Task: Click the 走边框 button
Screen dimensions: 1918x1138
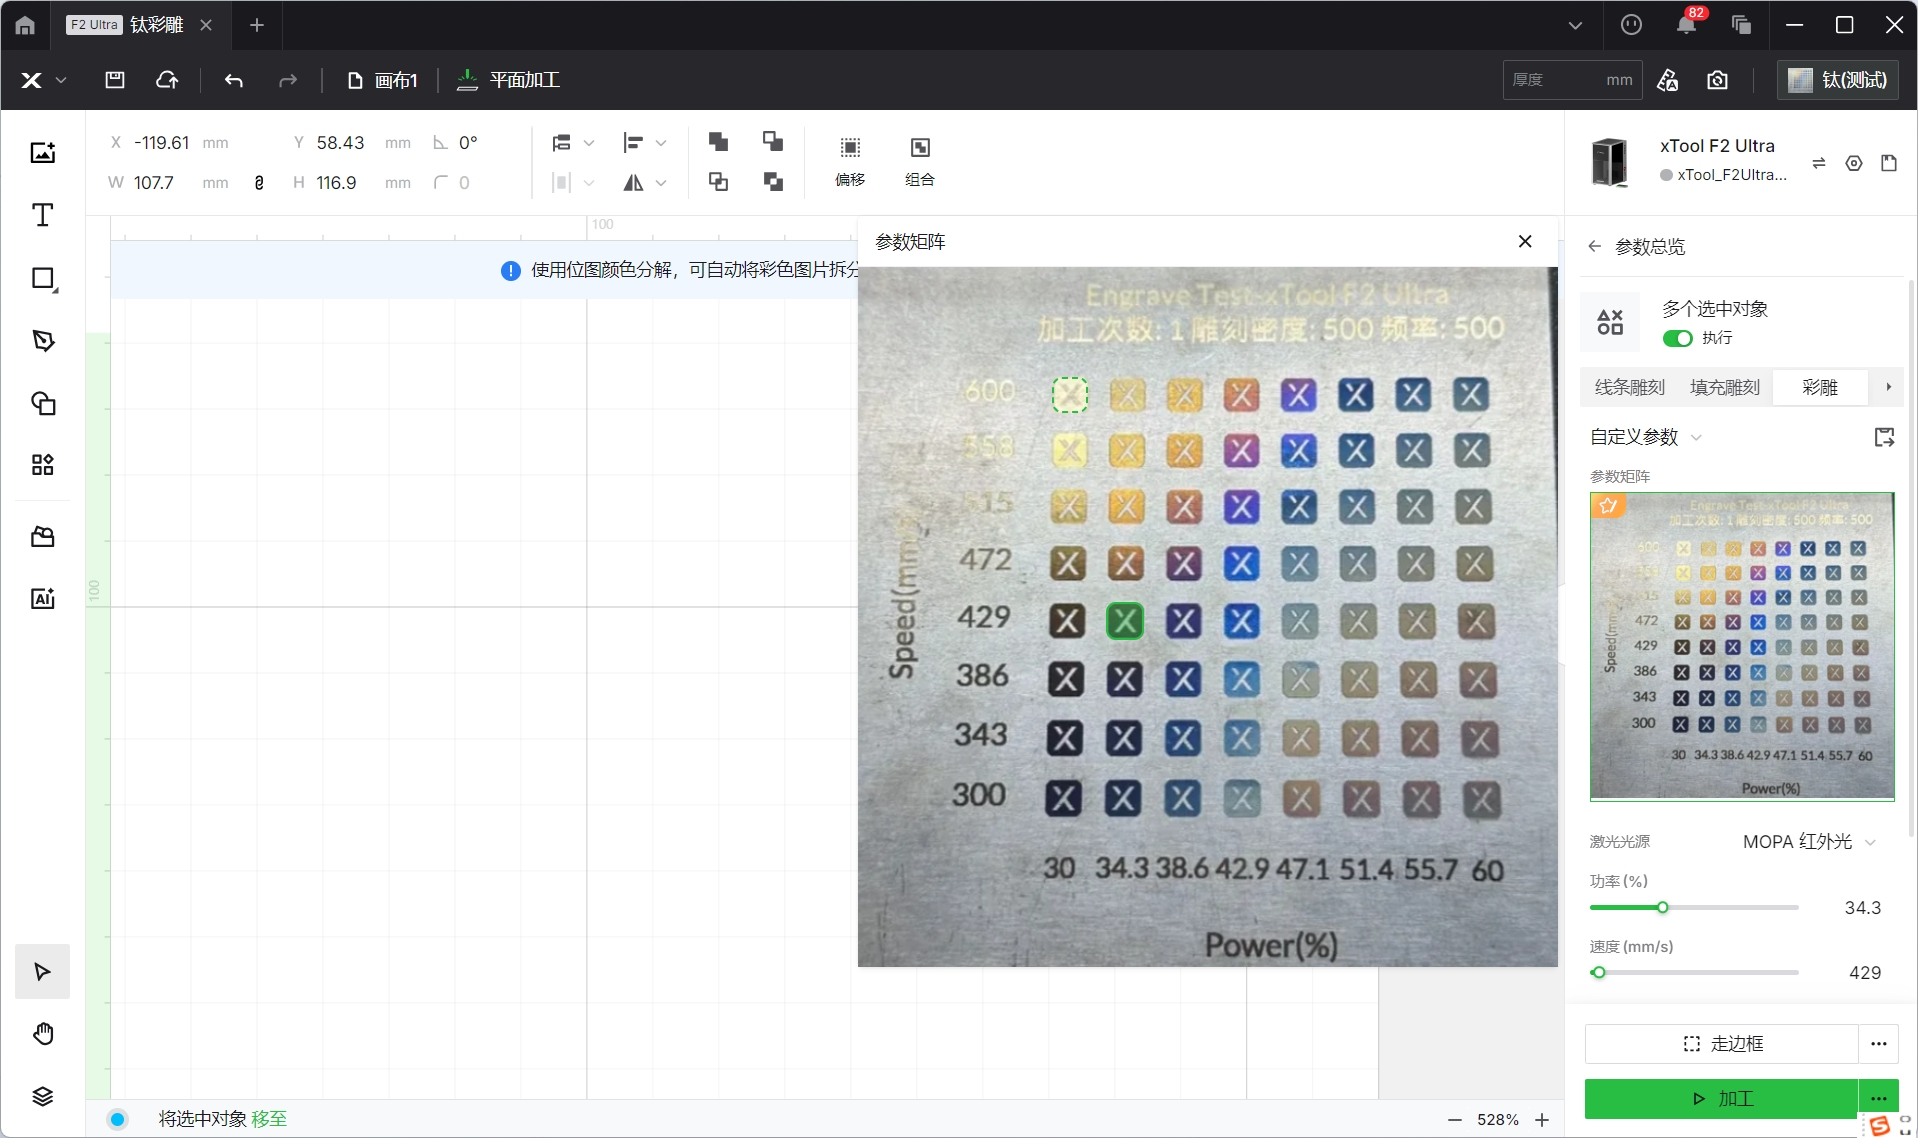Action: (x=1722, y=1044)
